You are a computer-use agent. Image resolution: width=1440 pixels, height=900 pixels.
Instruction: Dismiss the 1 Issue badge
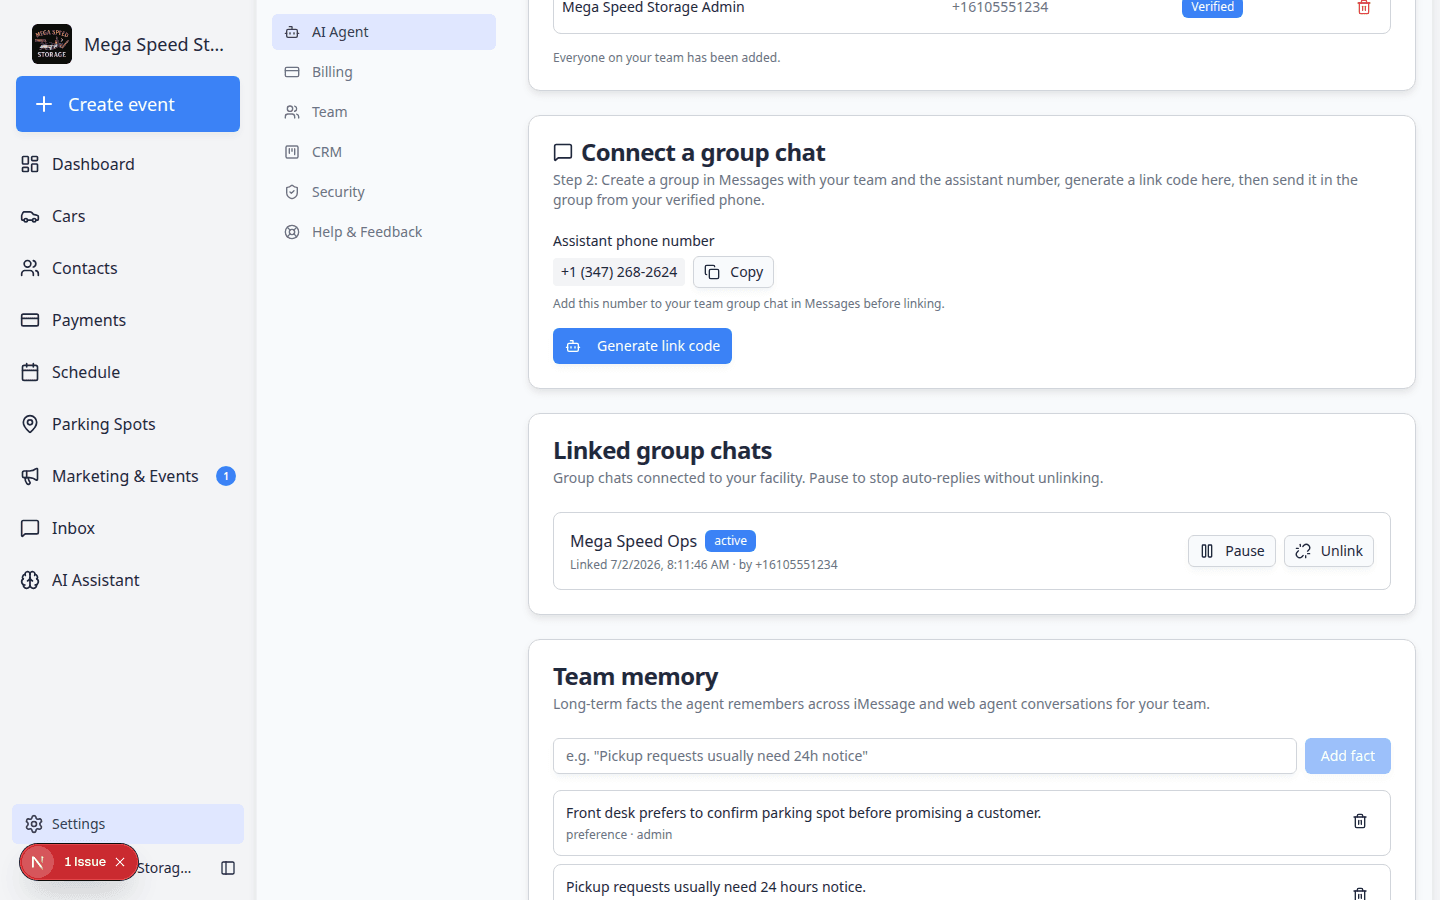(x=120, y=862)
